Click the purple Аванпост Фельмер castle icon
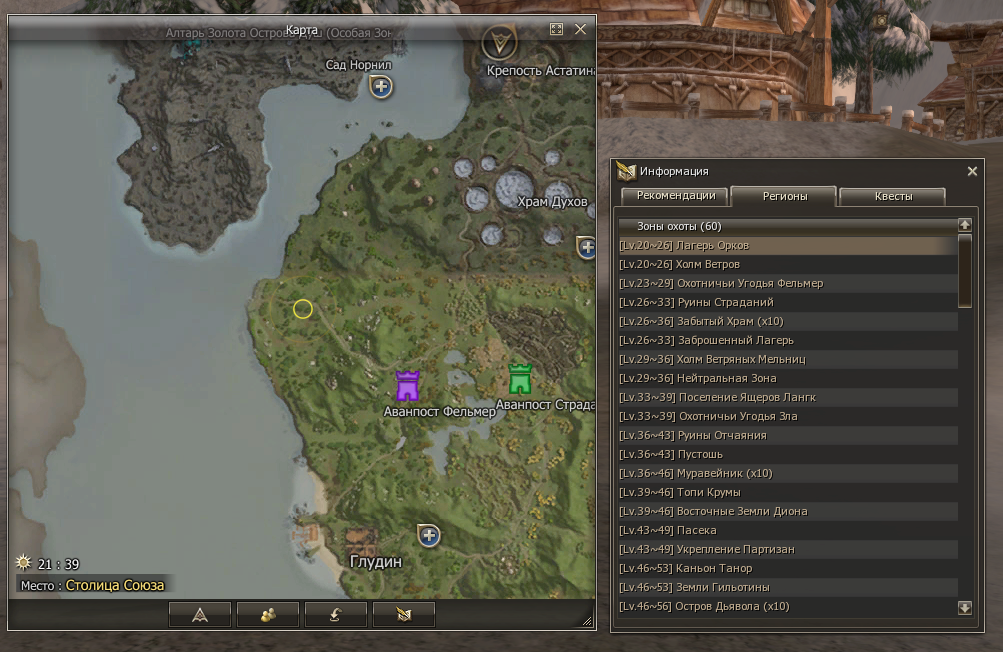 406,385
